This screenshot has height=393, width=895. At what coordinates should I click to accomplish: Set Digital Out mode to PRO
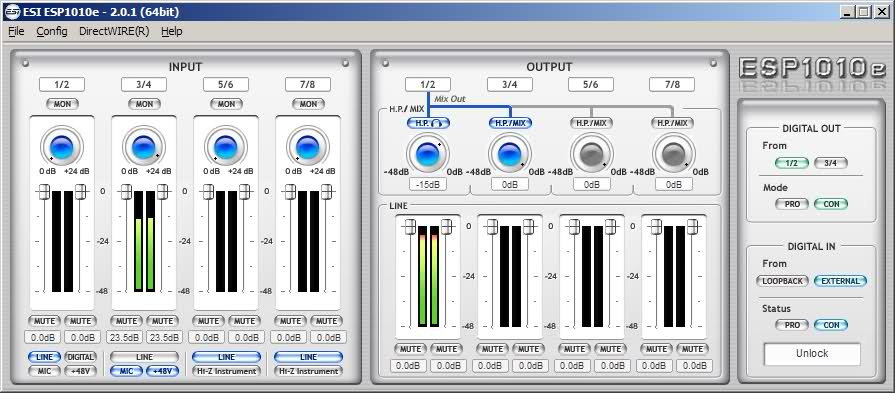tap(792, 204)
